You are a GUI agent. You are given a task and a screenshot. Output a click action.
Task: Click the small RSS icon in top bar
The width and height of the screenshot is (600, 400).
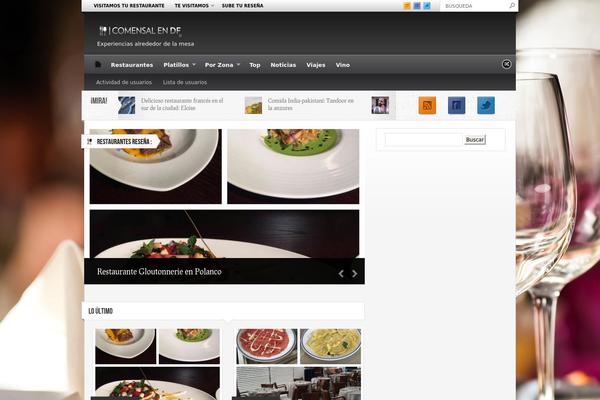[x=407, y=6]
